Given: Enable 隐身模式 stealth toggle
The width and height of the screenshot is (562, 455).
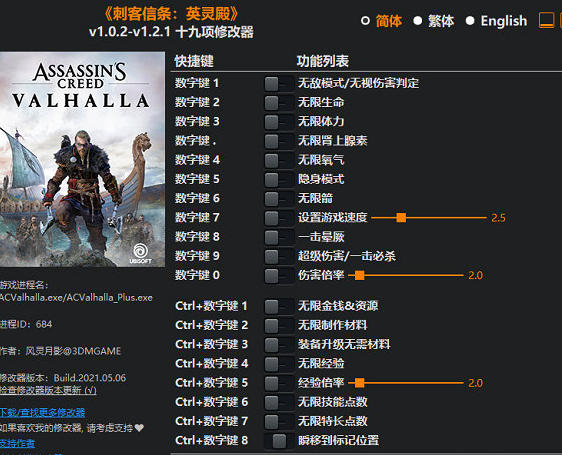Looking at the screenshot, I should tap(279, 180).
